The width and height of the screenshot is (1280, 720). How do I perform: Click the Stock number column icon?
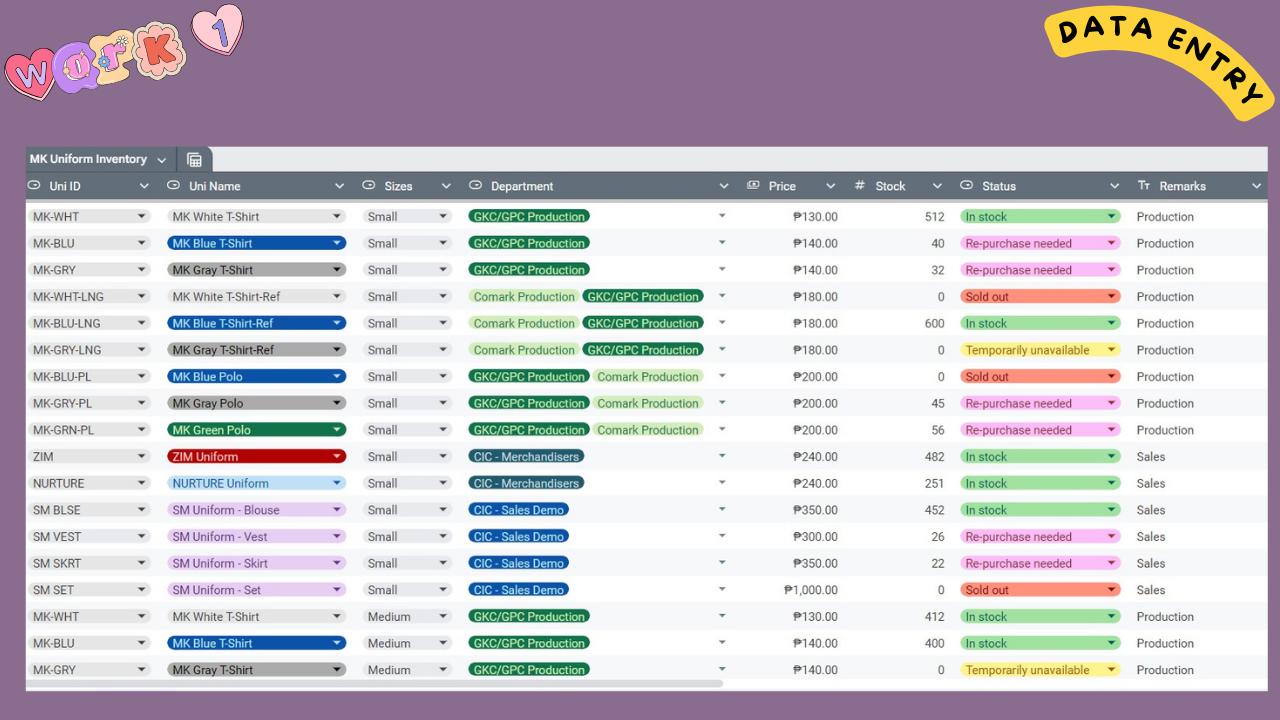point(860,186)
